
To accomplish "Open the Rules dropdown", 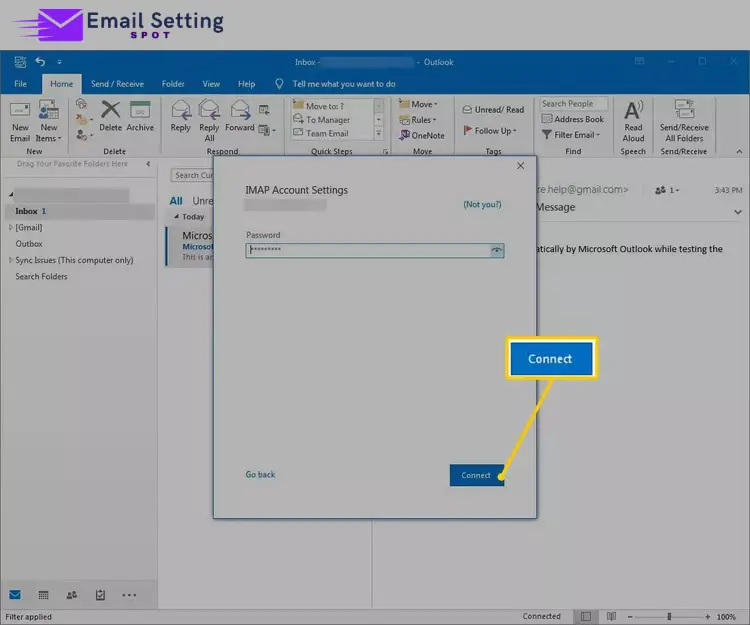I will [x=418, y=120].
